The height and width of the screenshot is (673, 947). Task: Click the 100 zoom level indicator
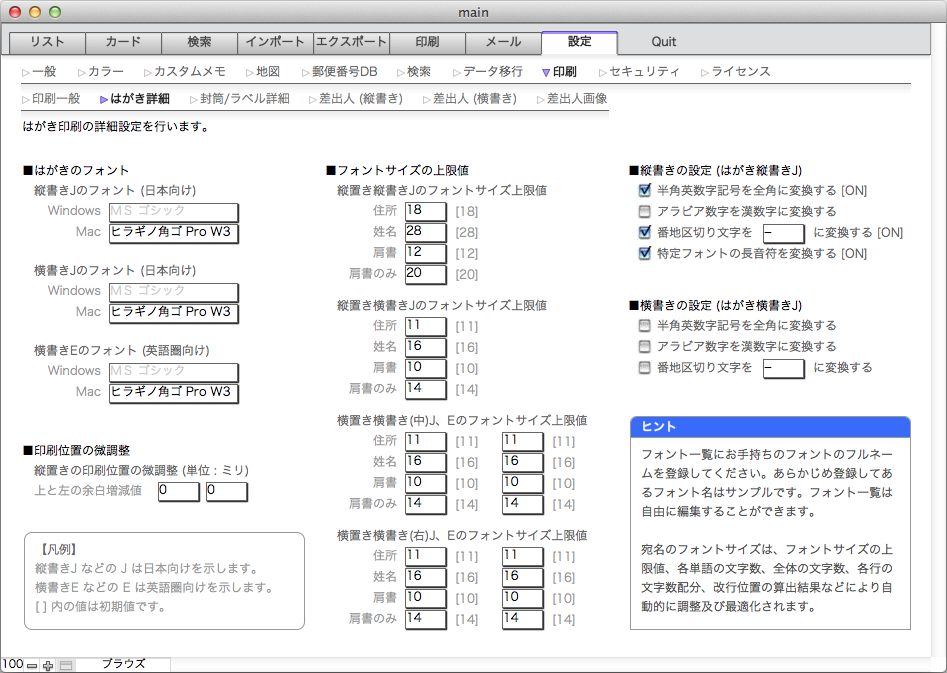point(12,664)
